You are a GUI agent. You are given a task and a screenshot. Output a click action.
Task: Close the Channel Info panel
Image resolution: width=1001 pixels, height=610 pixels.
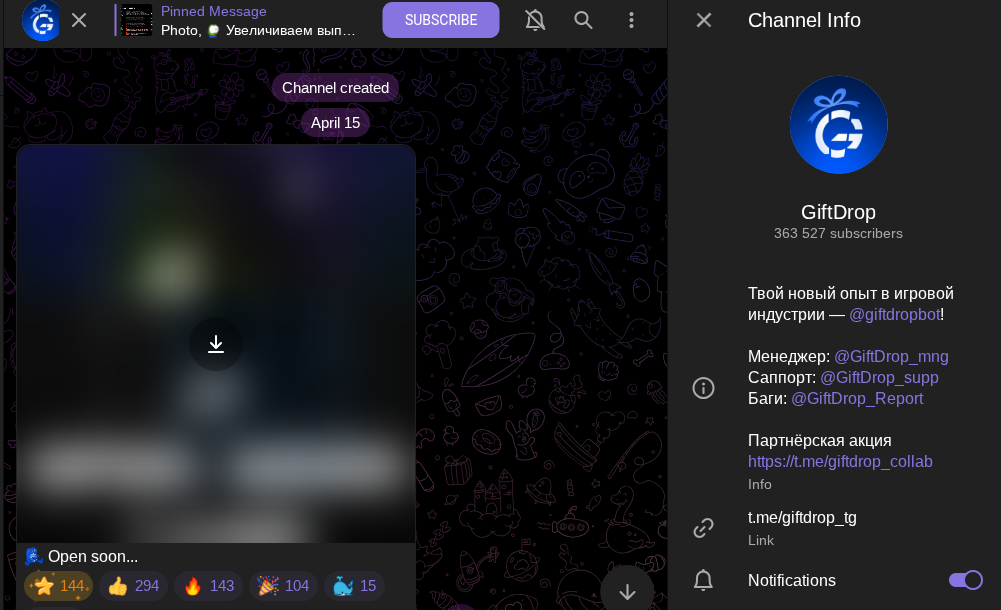point(704,20)
